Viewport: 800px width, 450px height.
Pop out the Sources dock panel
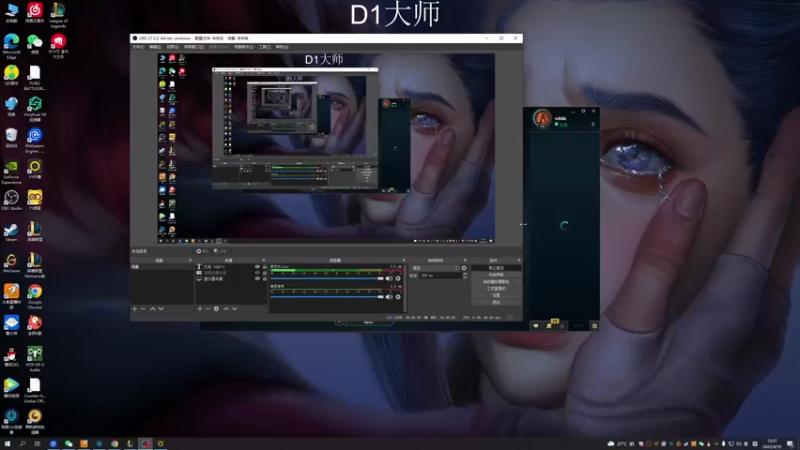264,260
